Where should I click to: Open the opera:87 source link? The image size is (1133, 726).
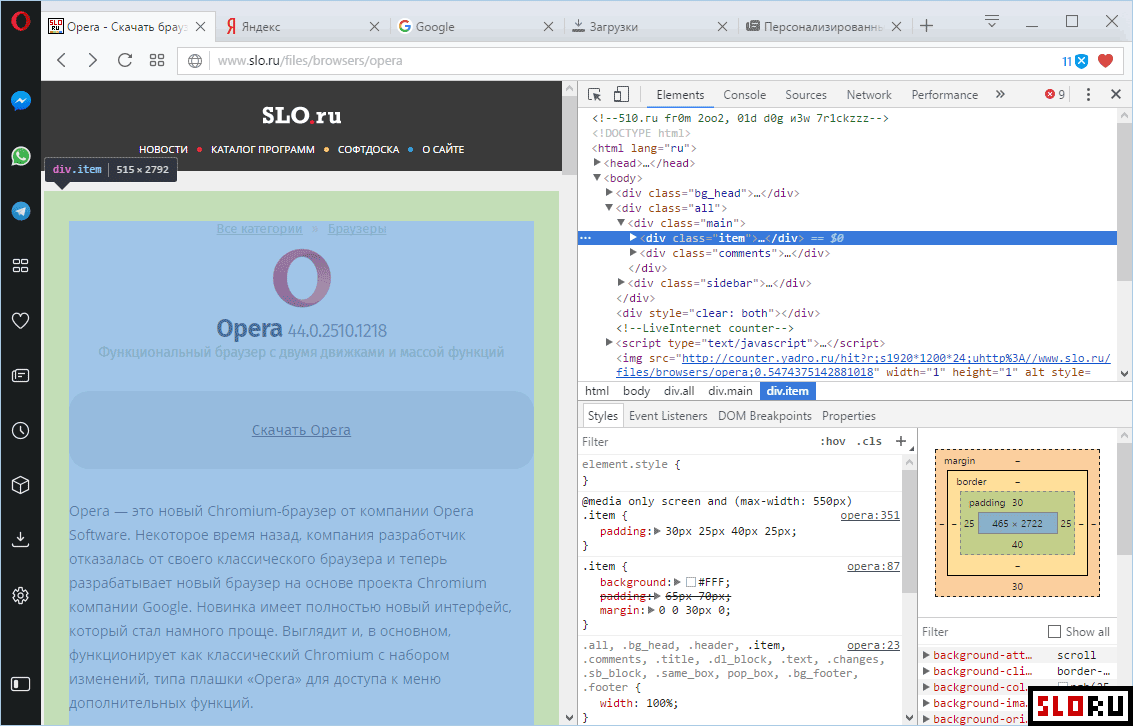874,566
